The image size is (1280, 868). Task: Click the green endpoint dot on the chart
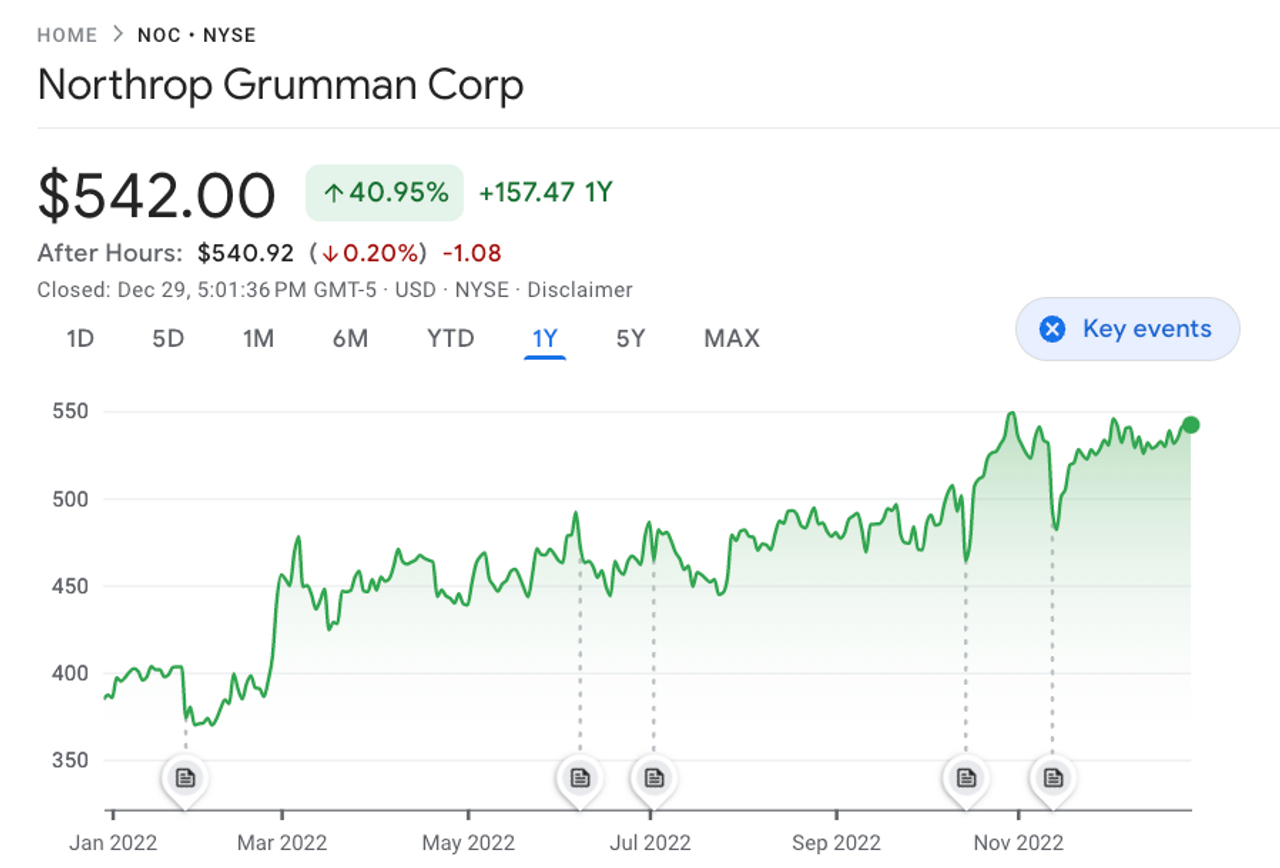[1190, 425]
